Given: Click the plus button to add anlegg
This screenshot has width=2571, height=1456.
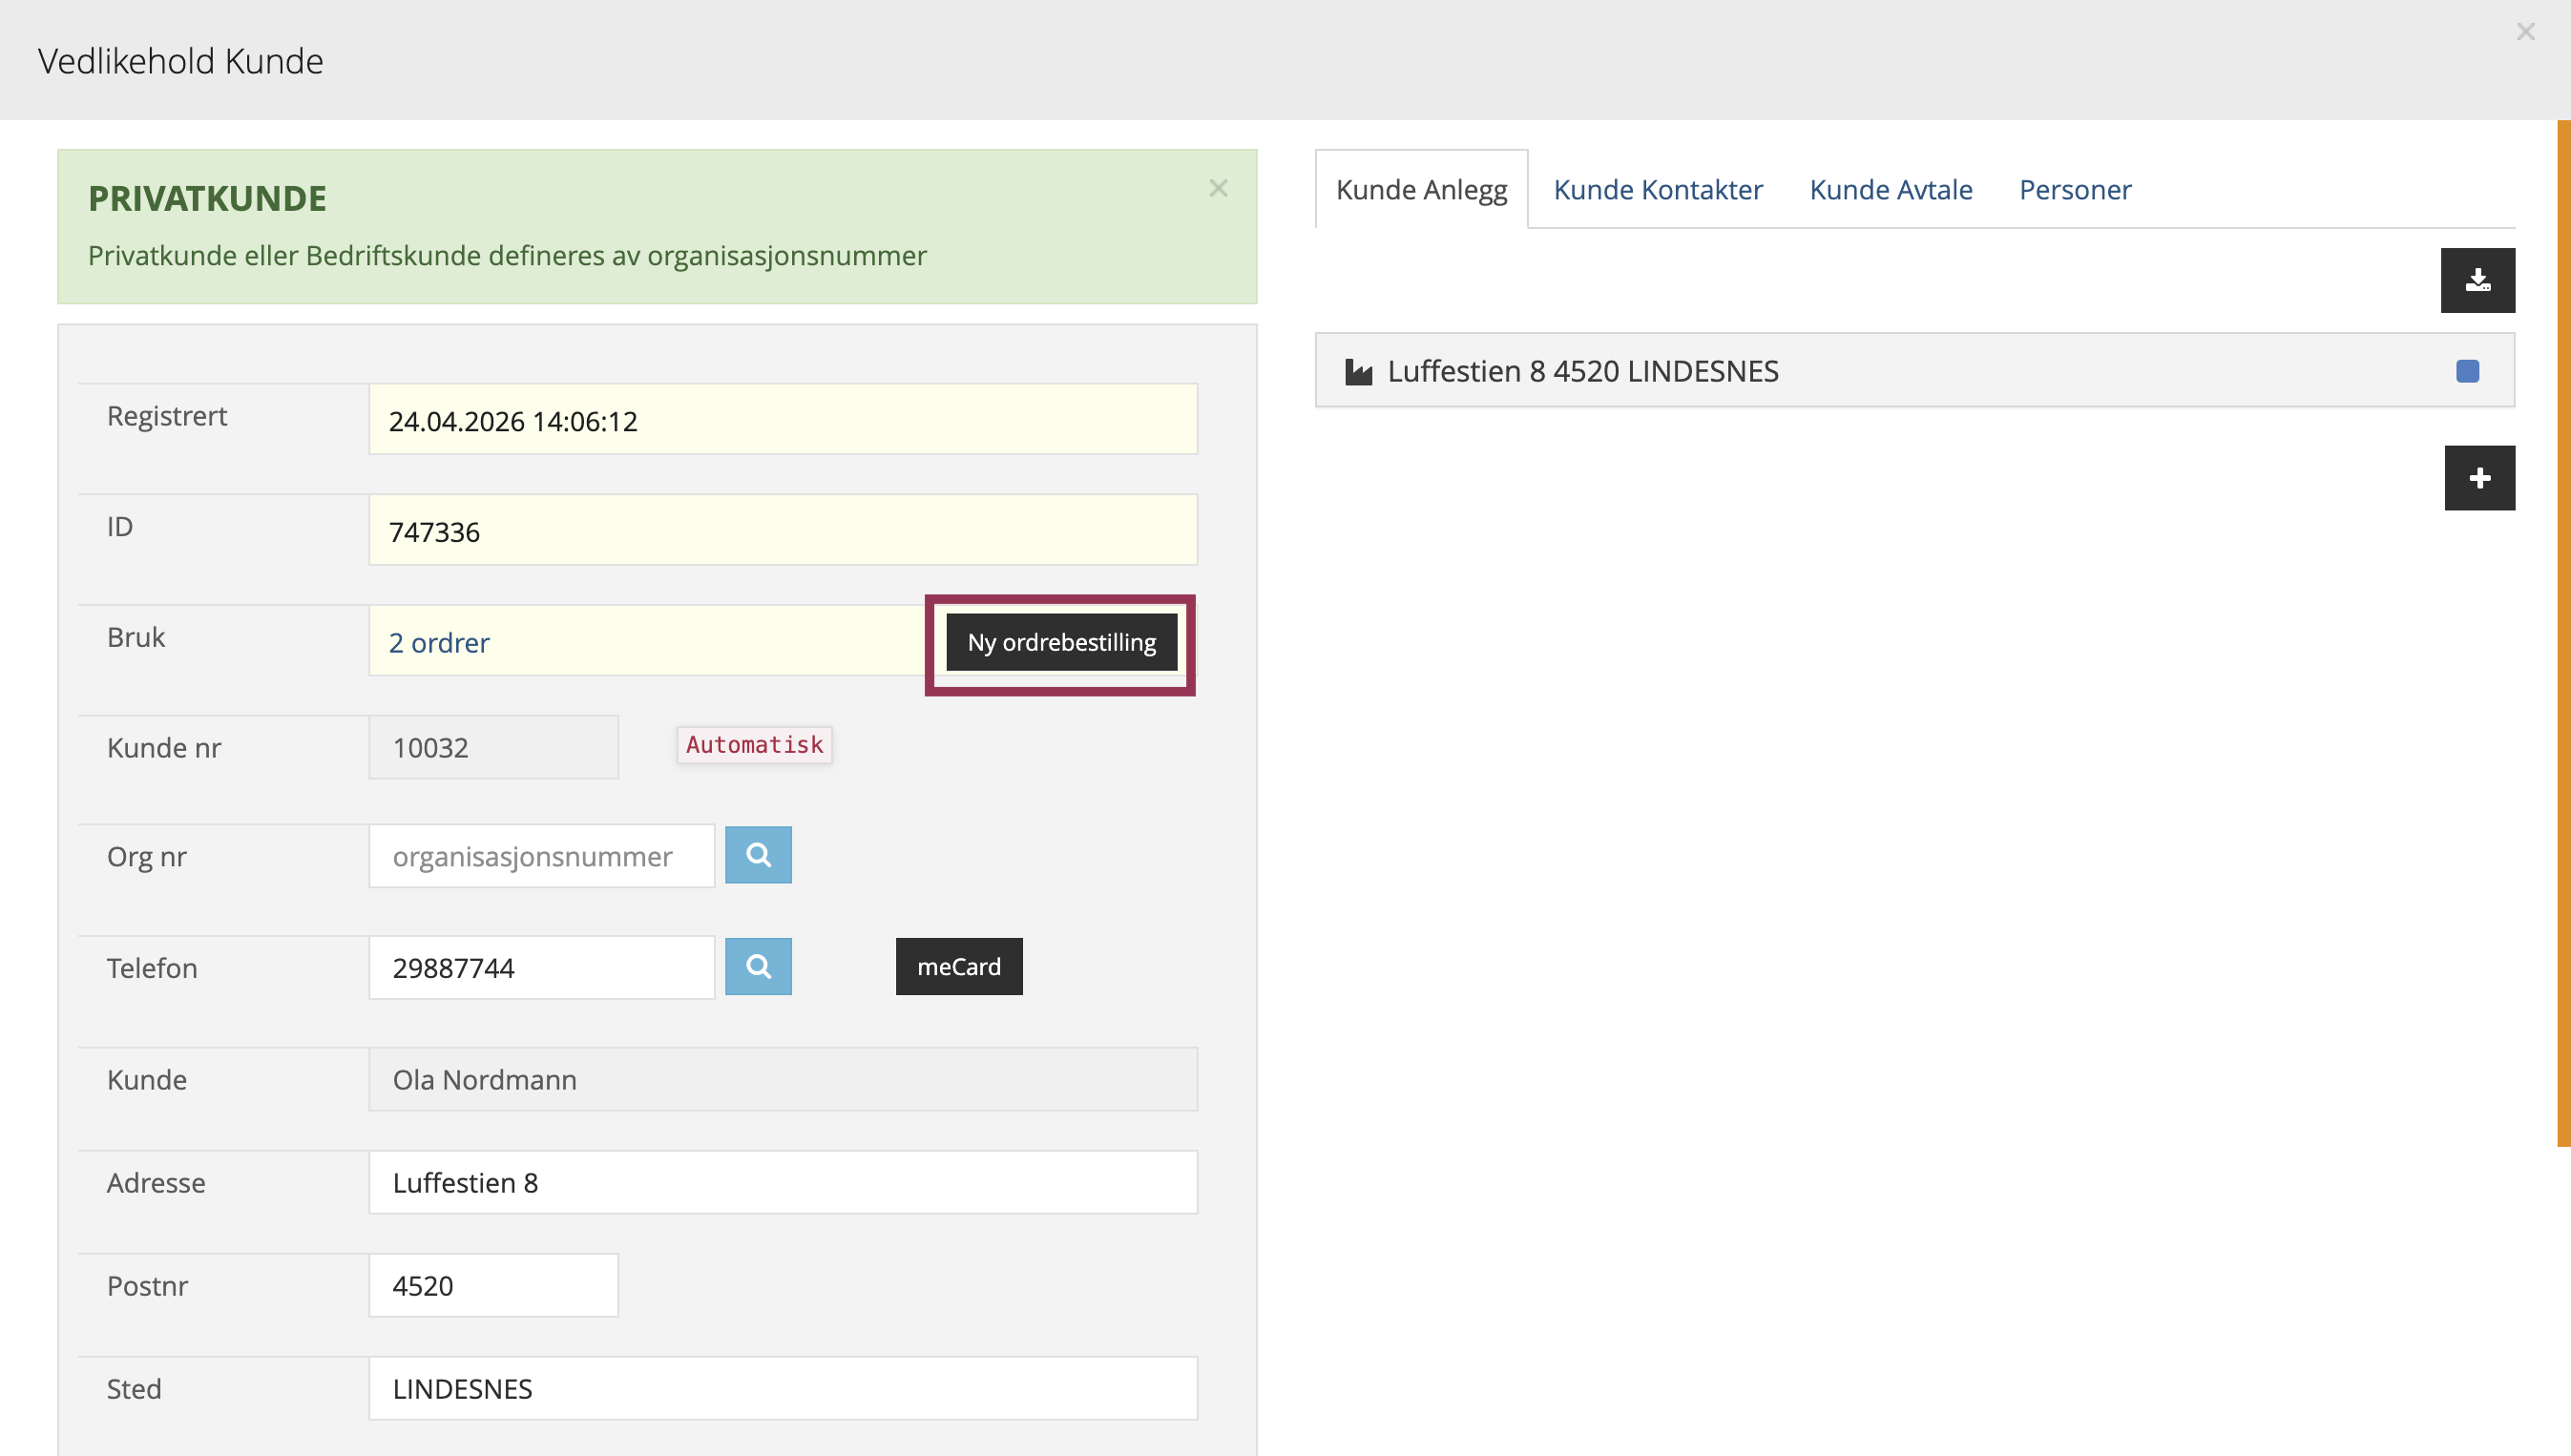Looking at the screenshot, I should coord(2479,478).
